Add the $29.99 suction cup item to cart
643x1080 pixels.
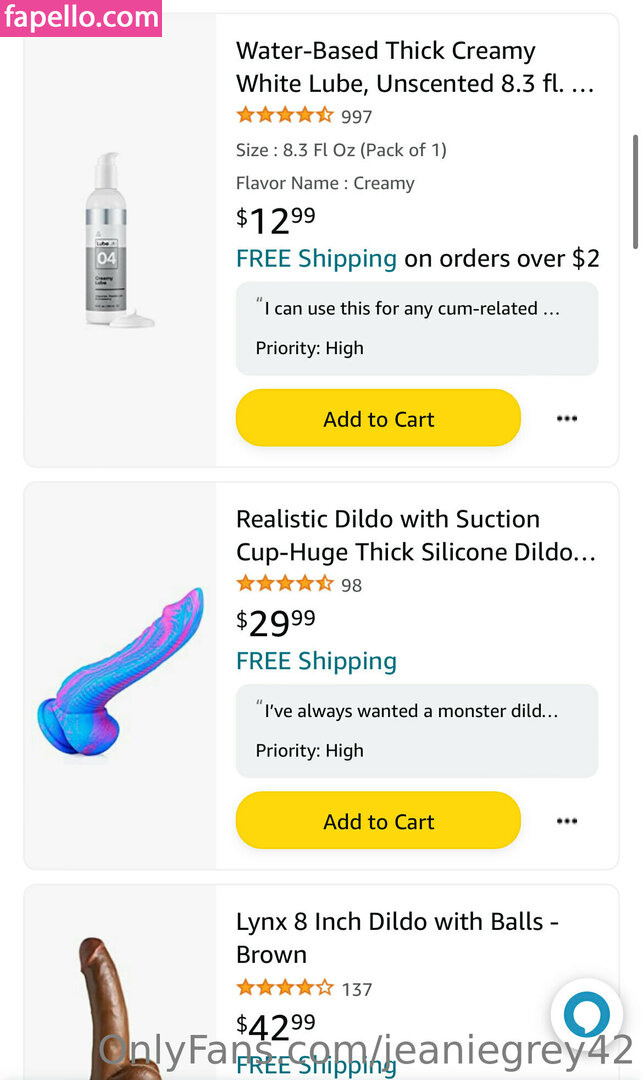pos(378,821)
